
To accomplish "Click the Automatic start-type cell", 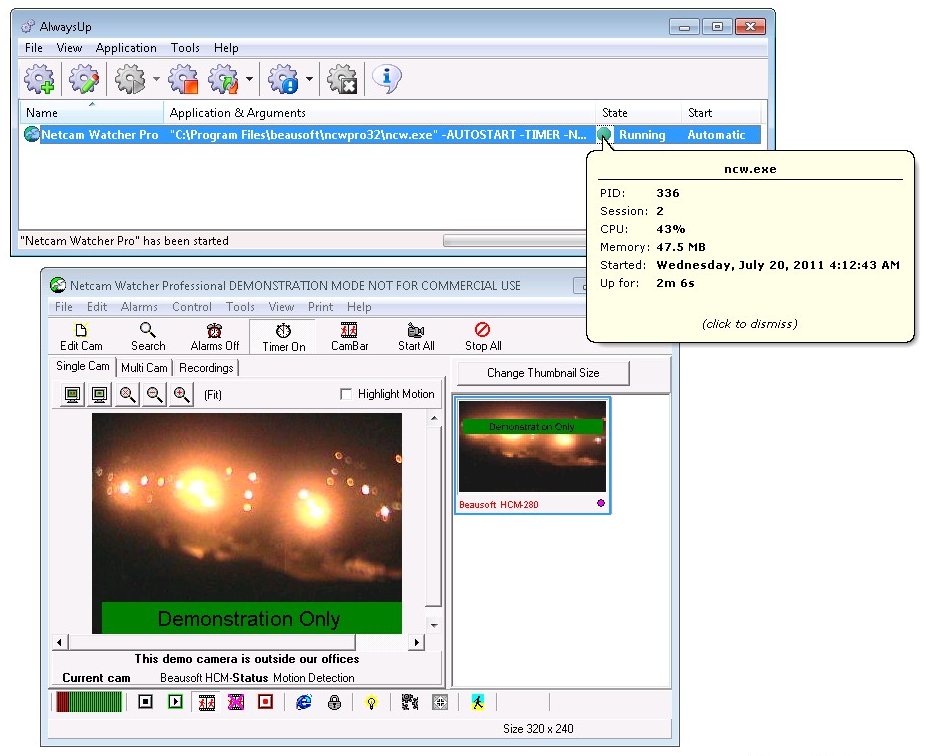I will click(x=716, y=134).
